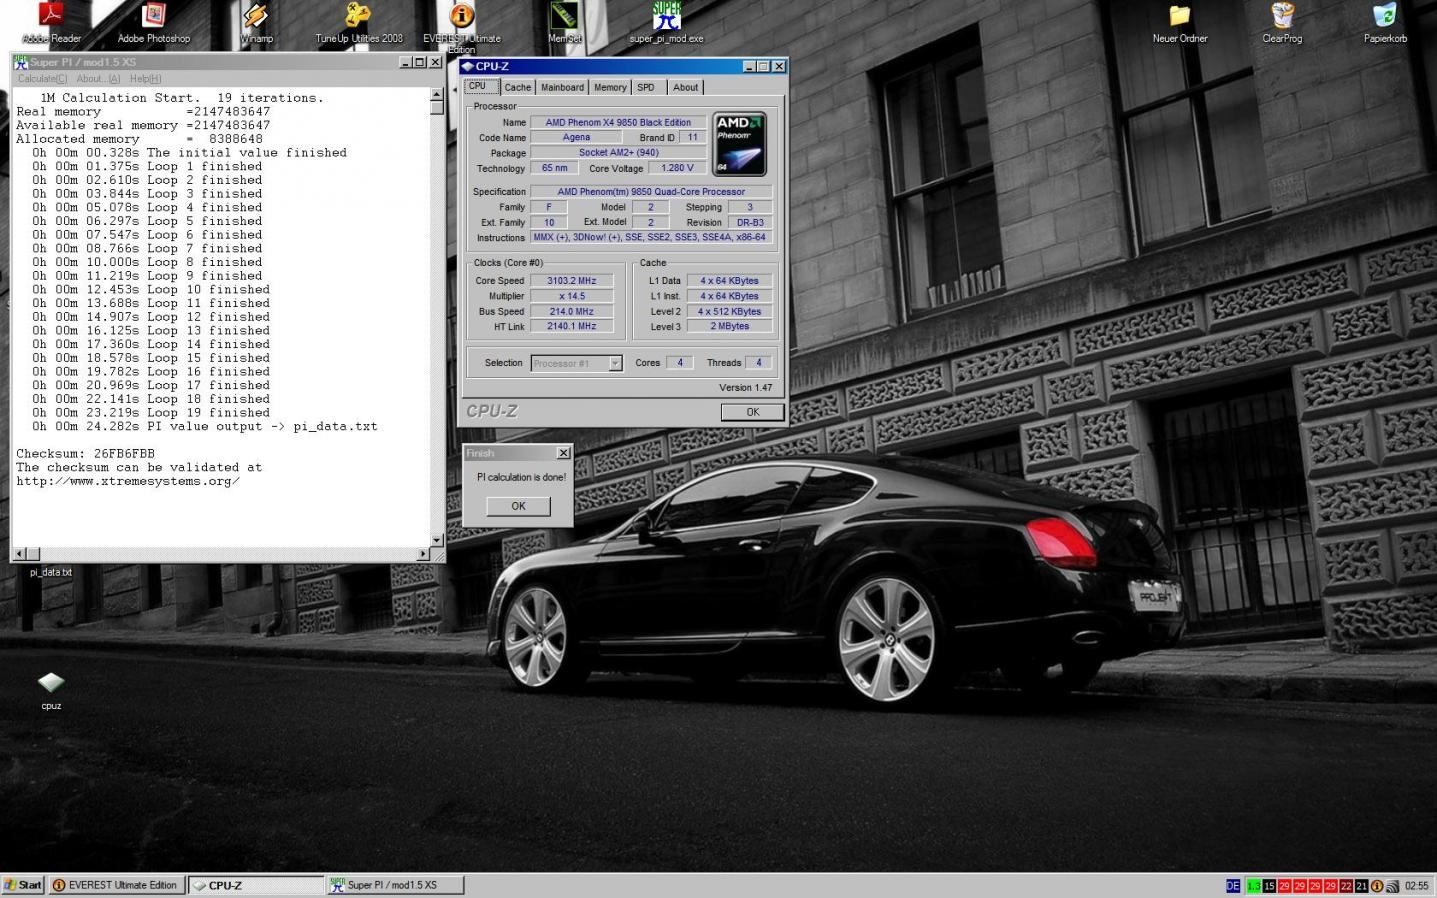Viewport: 1437px width, 898px height.
Task: Close the Finish dialog
Action: click(x=563, y=453)
